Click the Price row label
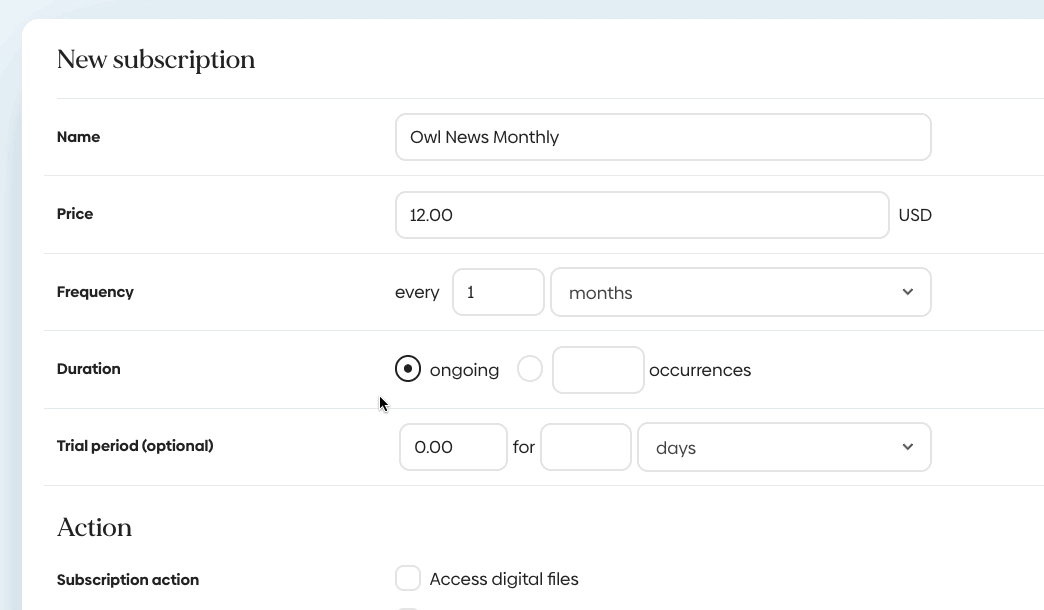1044x610 pixels. 75,214
